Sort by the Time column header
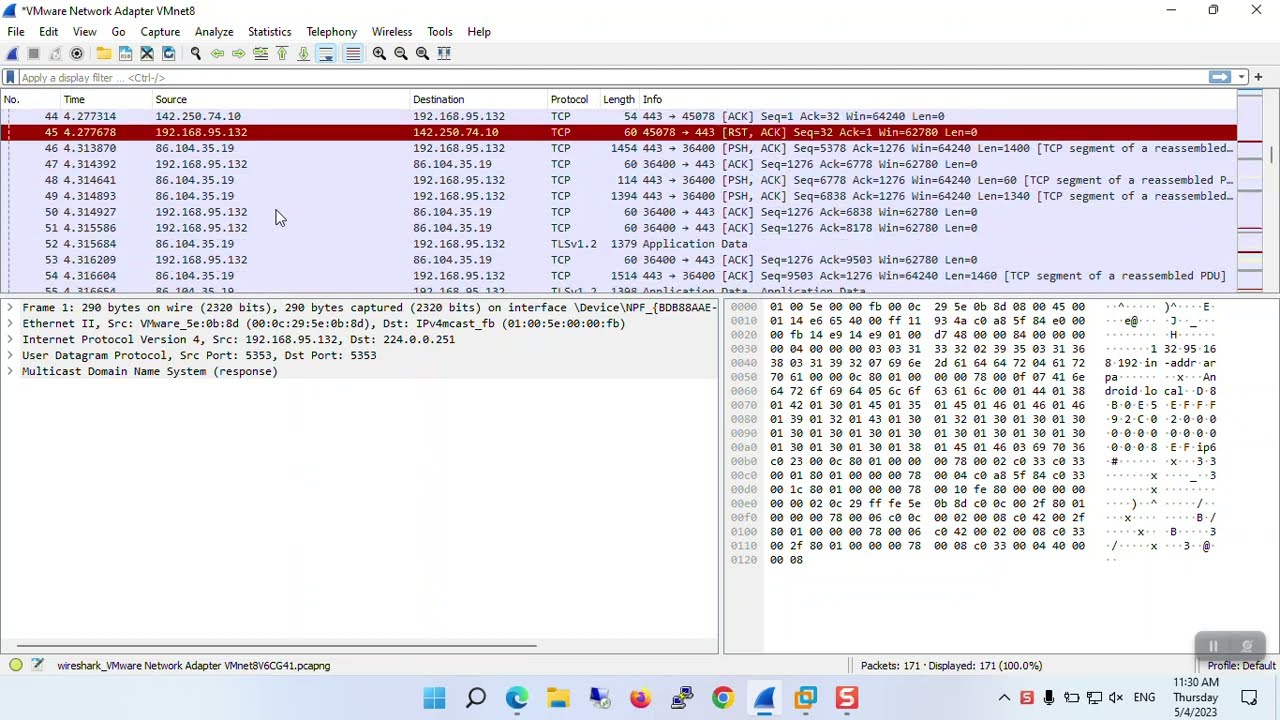Image resolution: width=1280 pixels, height=720 pixels. pos(105,99)
